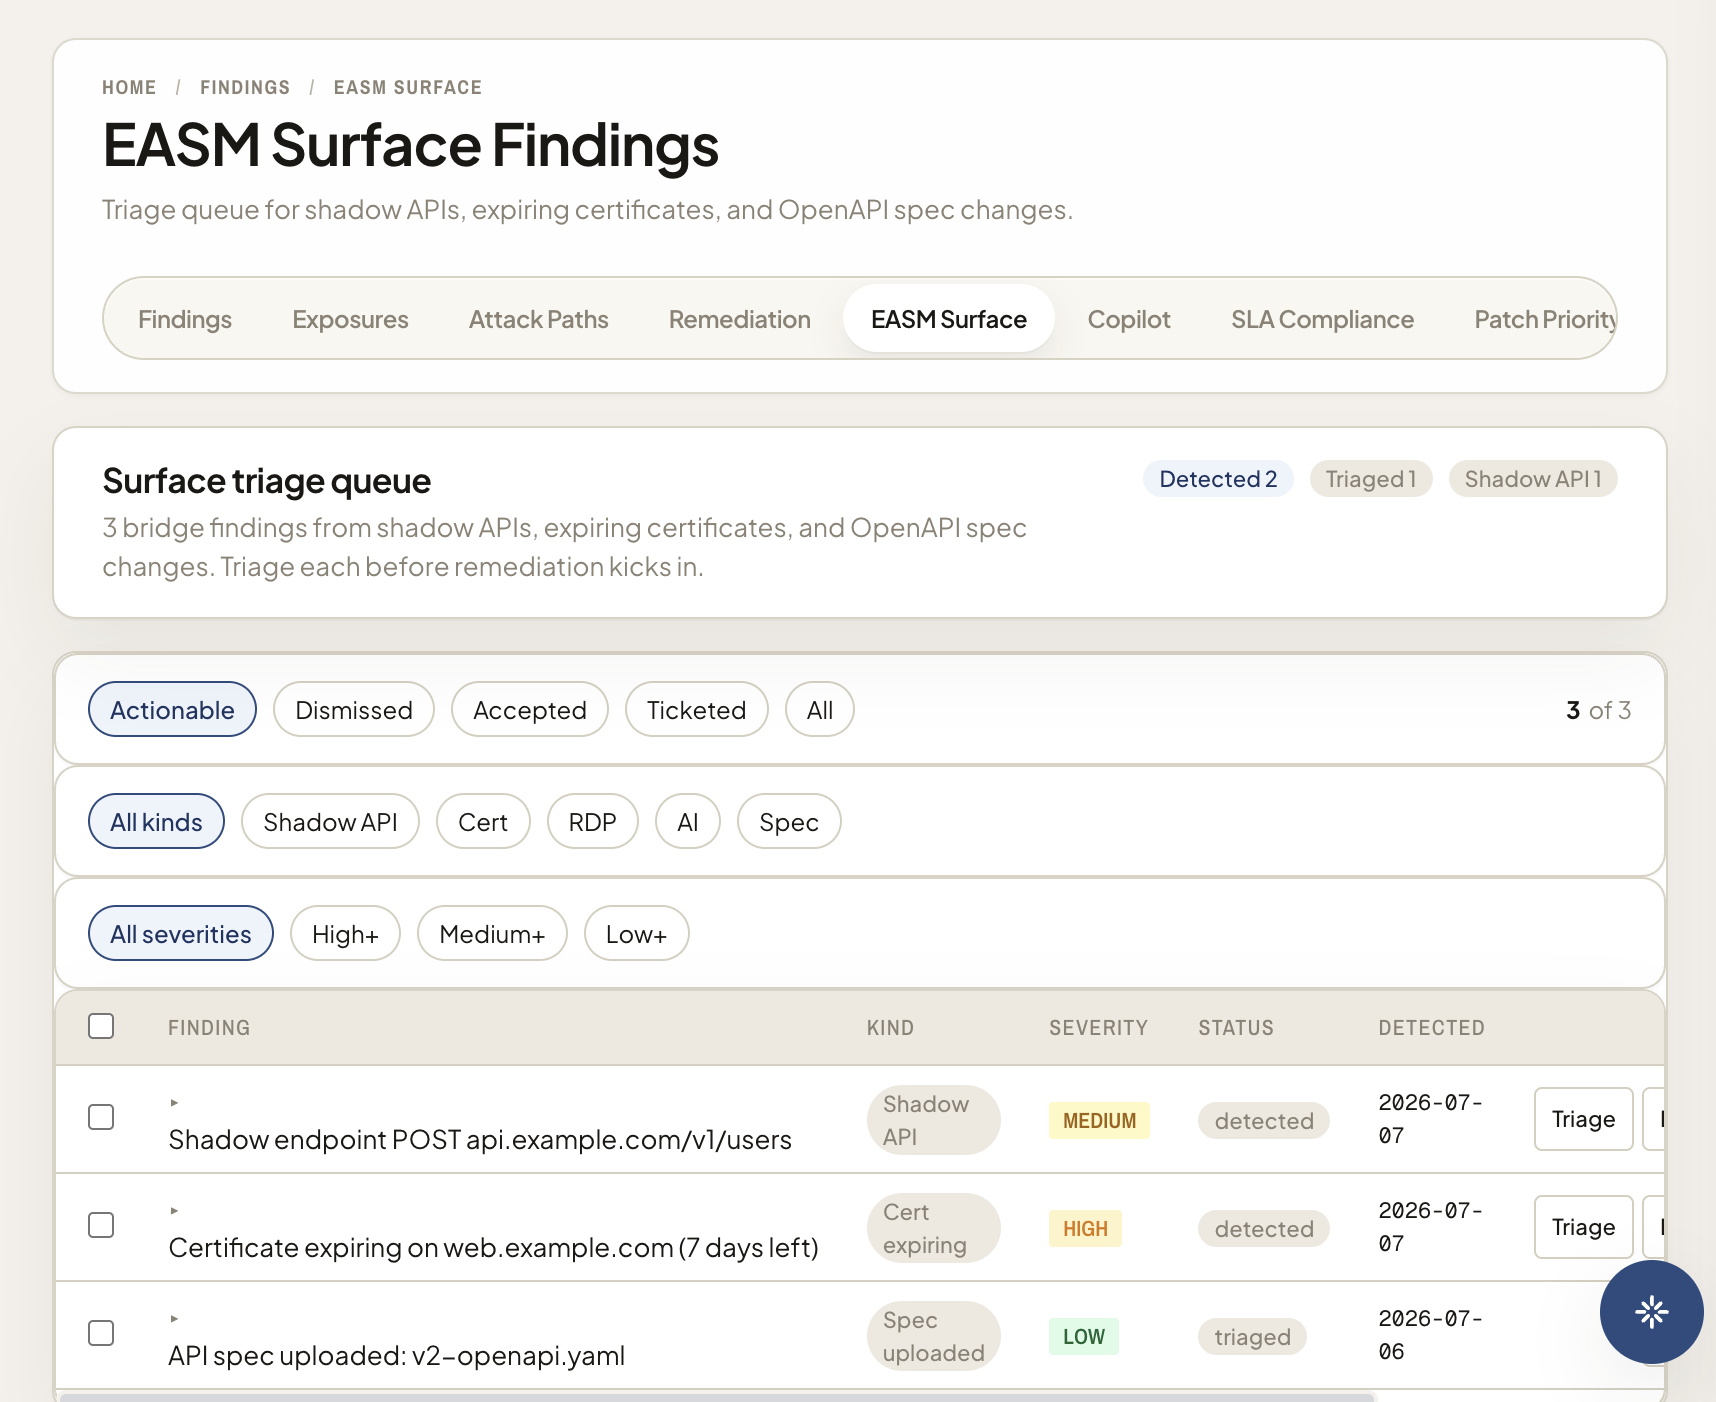Select the All kinds filter

coord(156,821)
